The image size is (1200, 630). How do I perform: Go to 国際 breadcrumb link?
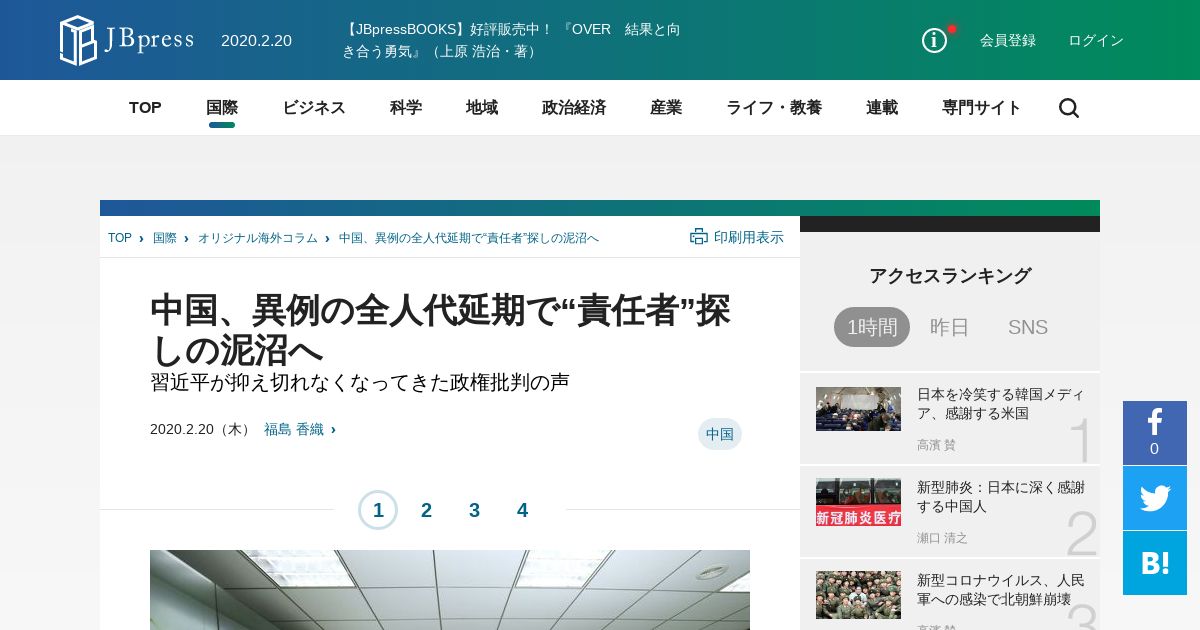click(x=165, y=238)
